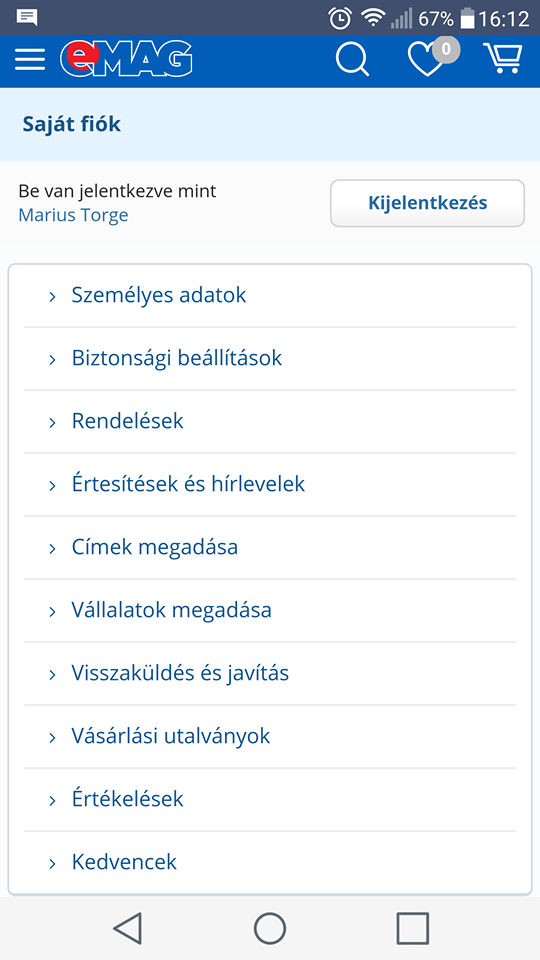Viewport: 540px width, 960px height.
Task: Tap the eMAG logo
Action: tap(126, 59)
